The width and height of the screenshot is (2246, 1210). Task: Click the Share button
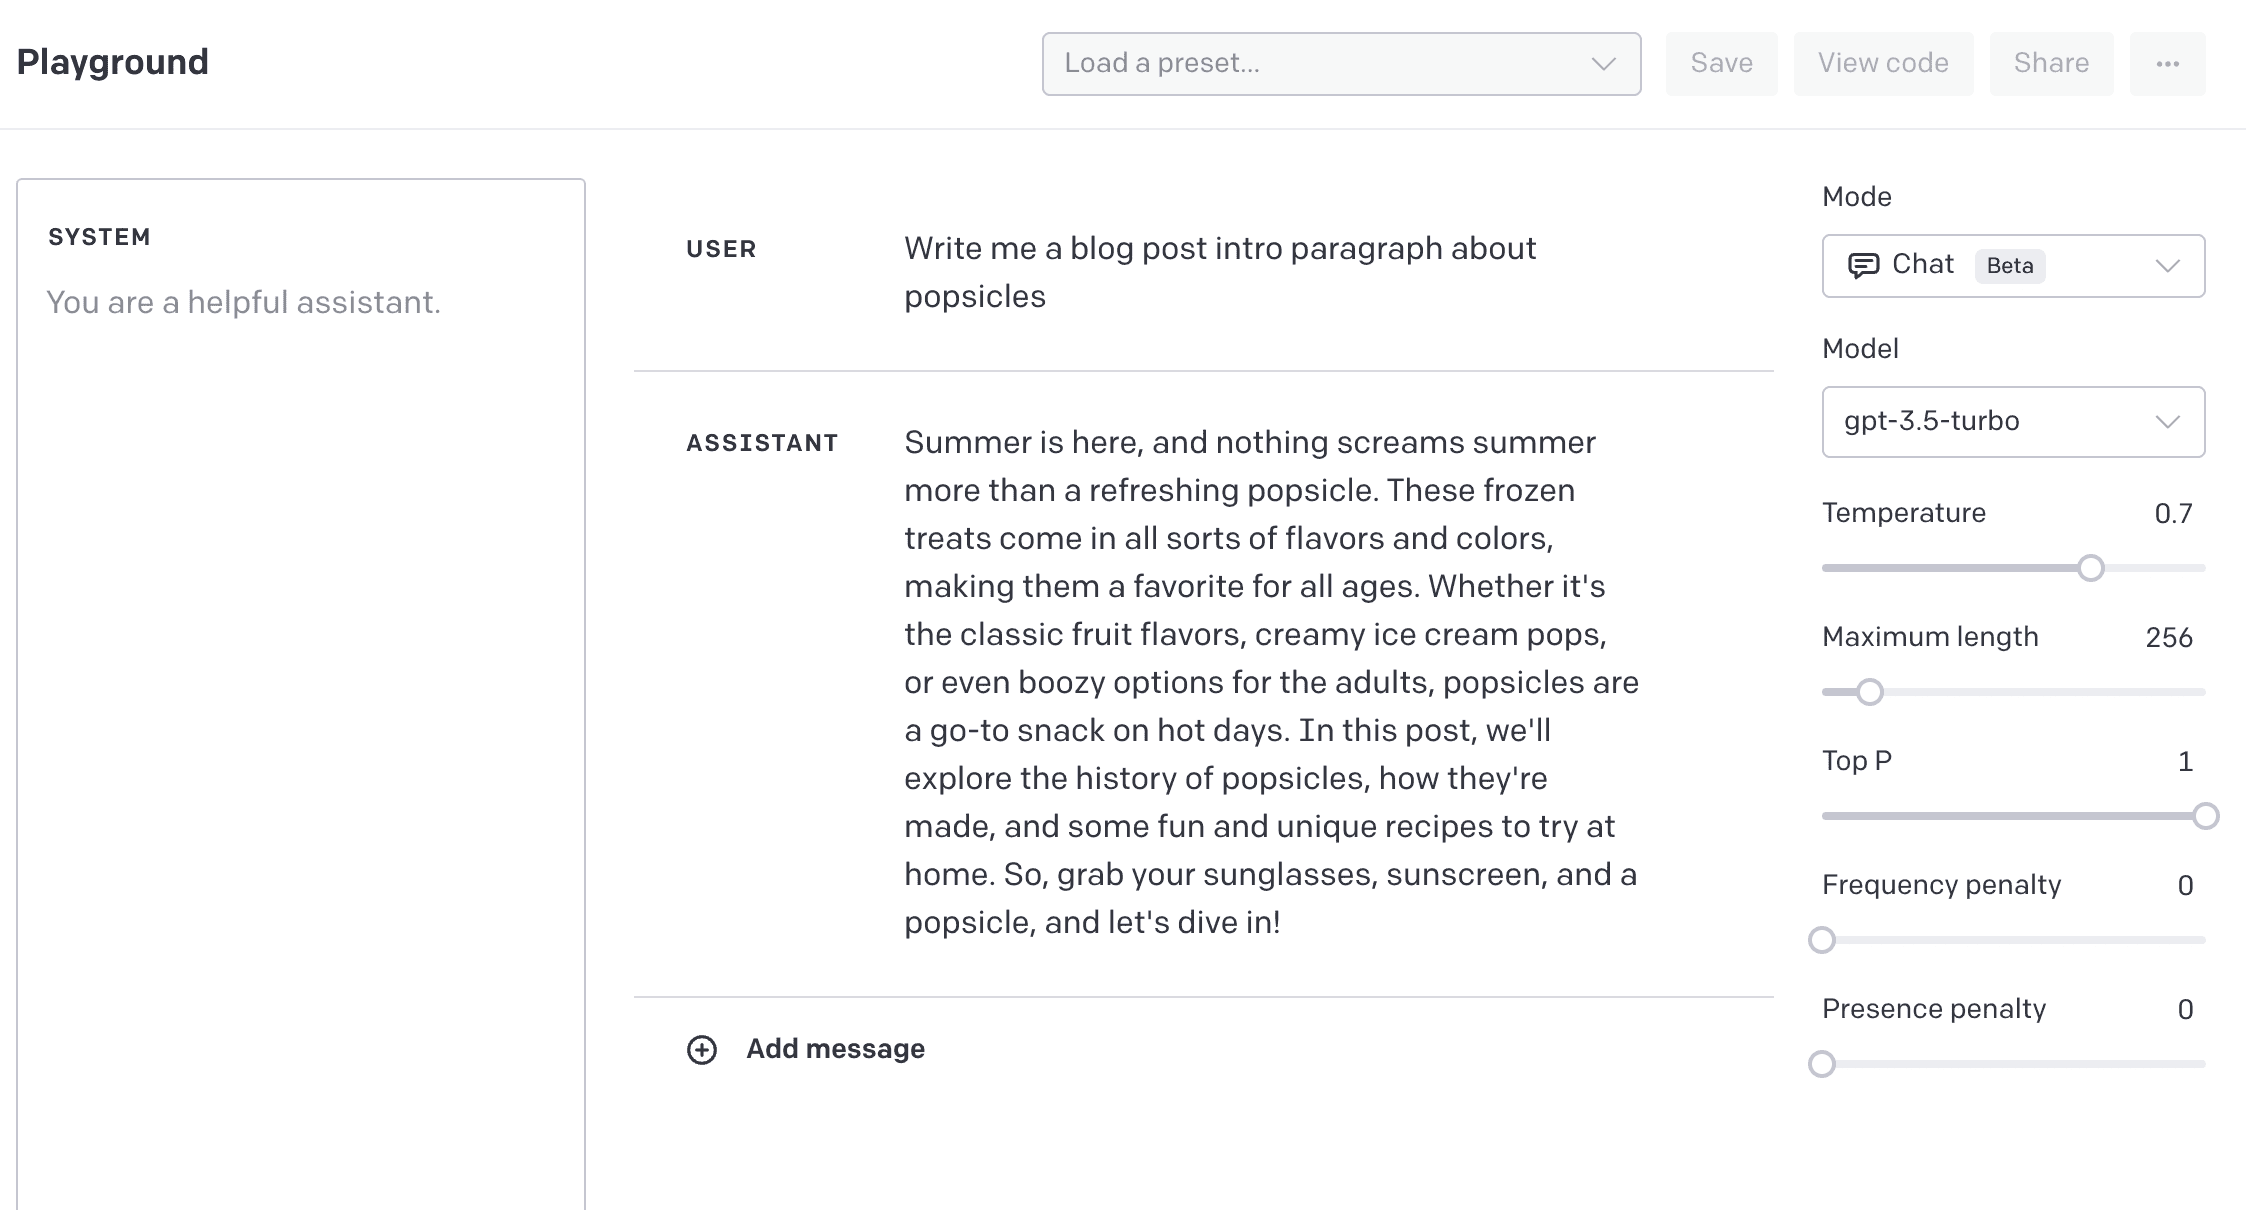(x=2052, y=62)
